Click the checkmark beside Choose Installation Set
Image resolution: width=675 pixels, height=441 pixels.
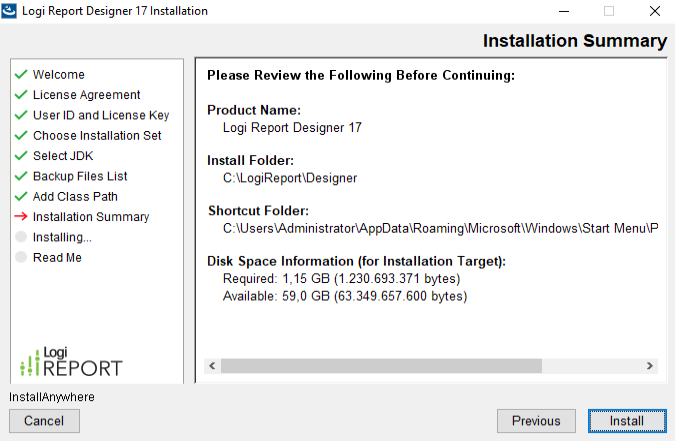point(20,136)
